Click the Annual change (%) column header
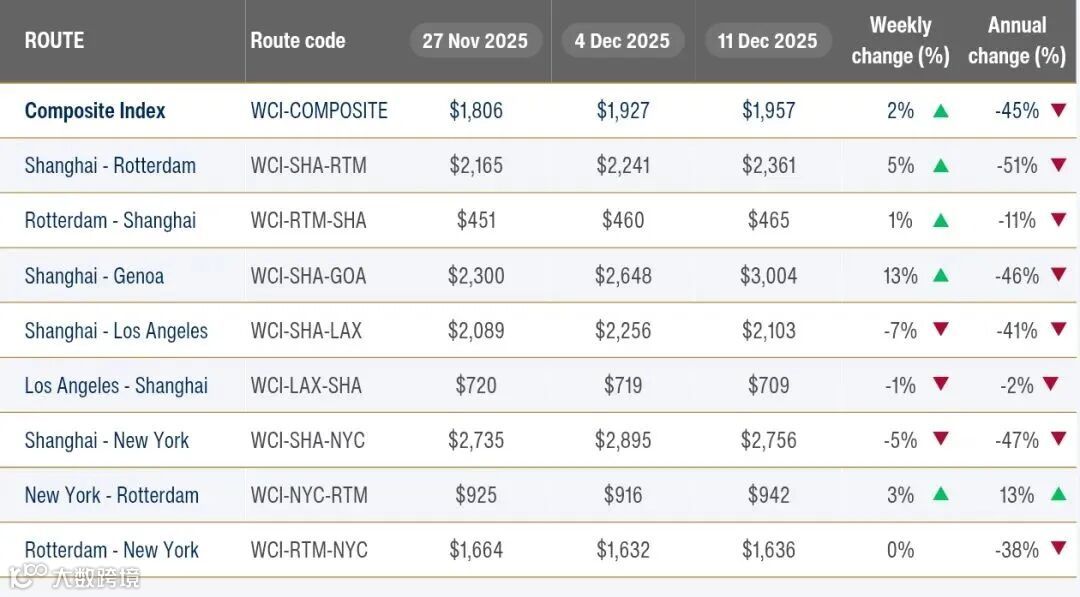Viewport: 1080px width, 597px height. [x=1017, y=41]
